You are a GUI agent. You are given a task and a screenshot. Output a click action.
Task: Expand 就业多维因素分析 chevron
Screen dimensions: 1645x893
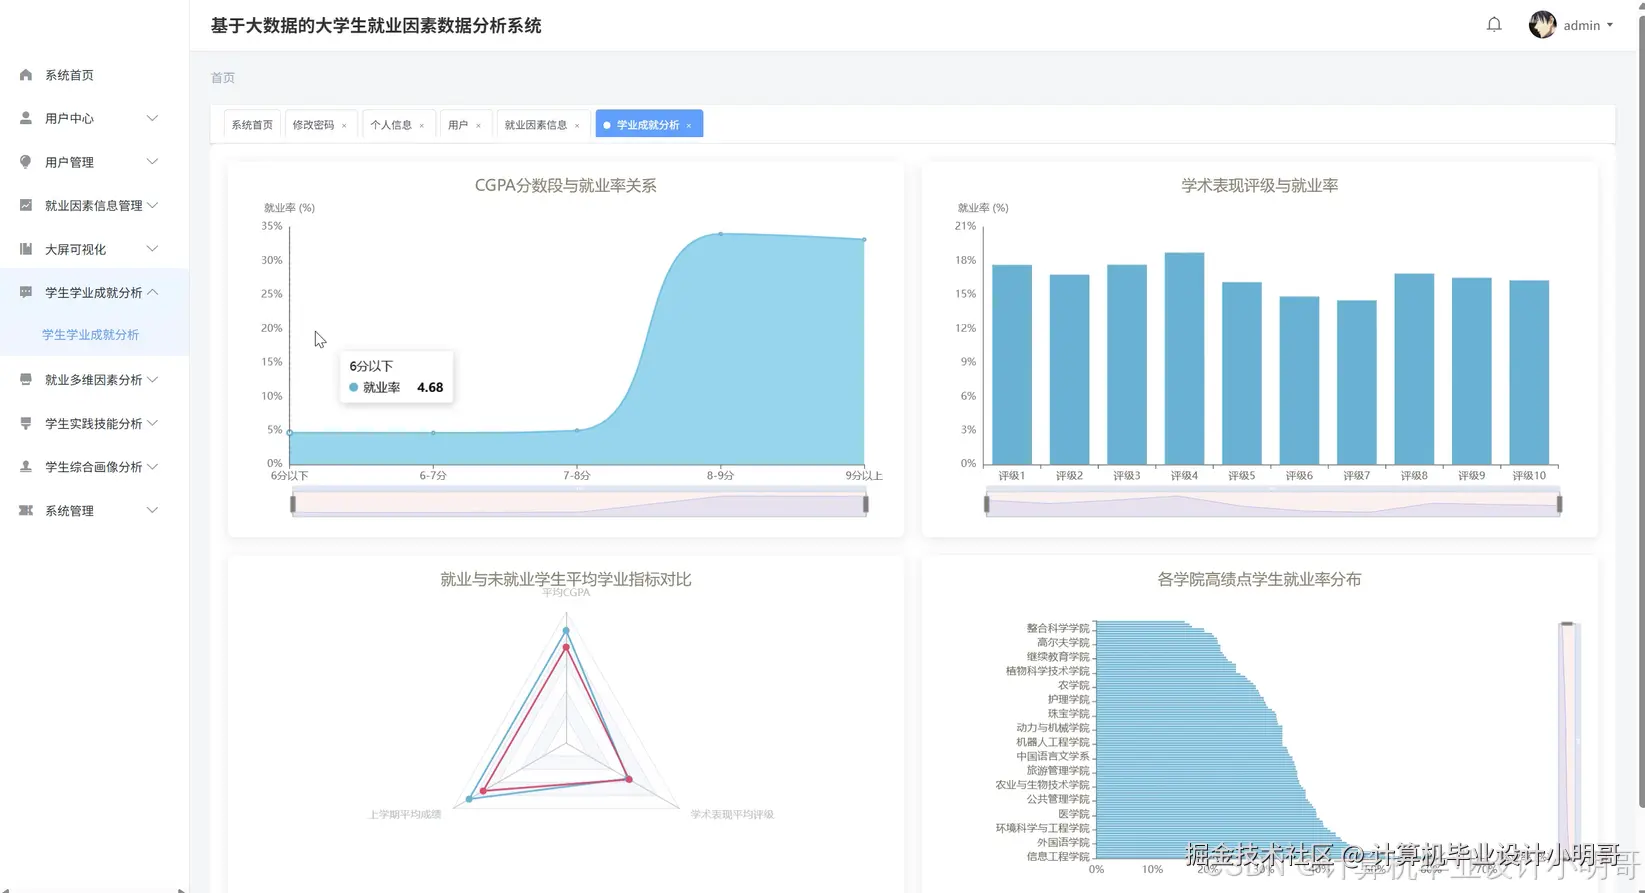pos(152,380)
